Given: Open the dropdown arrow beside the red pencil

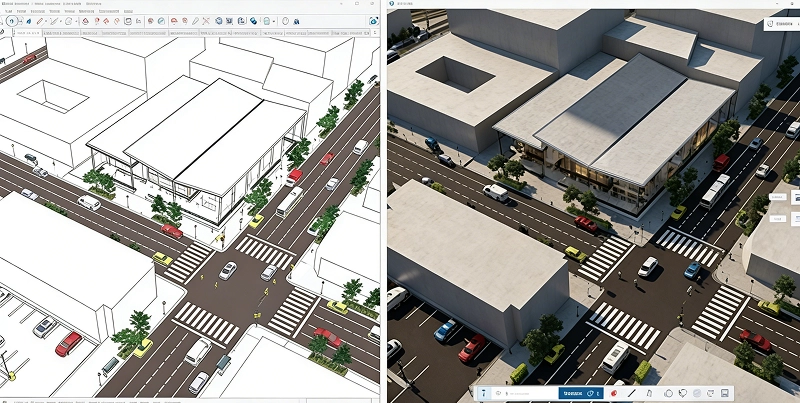Looking at the screenshot, I should (x=45, y=21).
